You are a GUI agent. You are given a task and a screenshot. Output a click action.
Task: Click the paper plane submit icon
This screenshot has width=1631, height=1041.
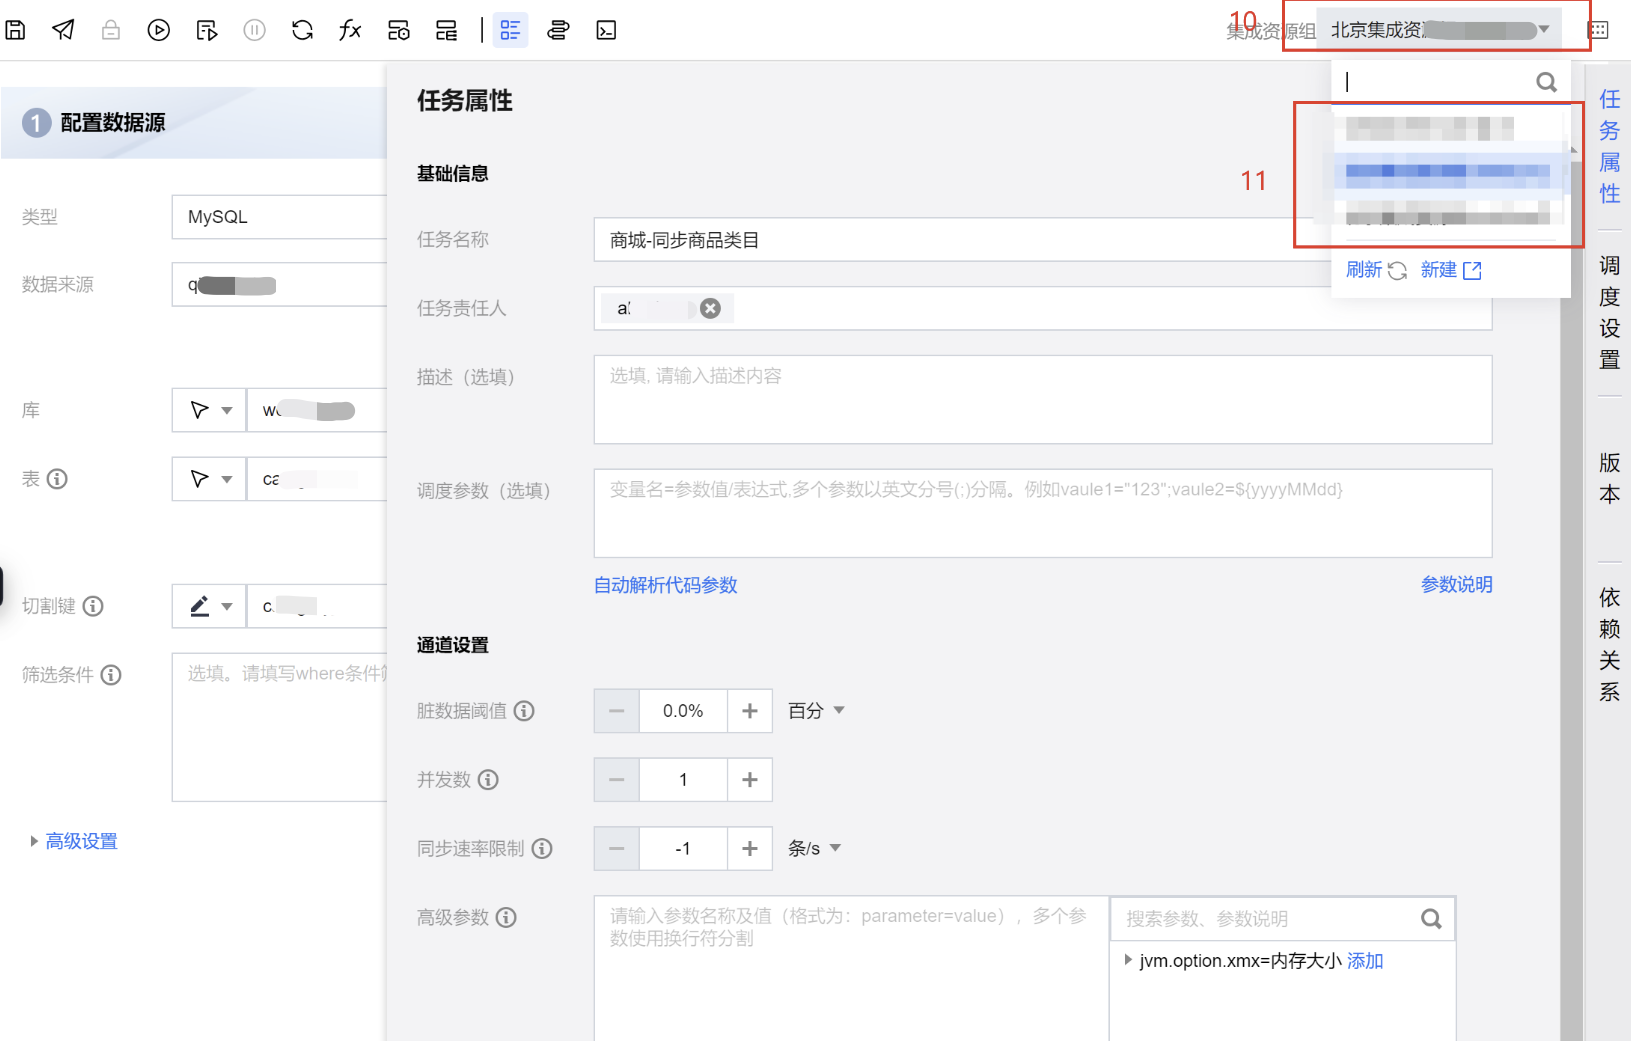pyautogui.click(x=63, y=30)
